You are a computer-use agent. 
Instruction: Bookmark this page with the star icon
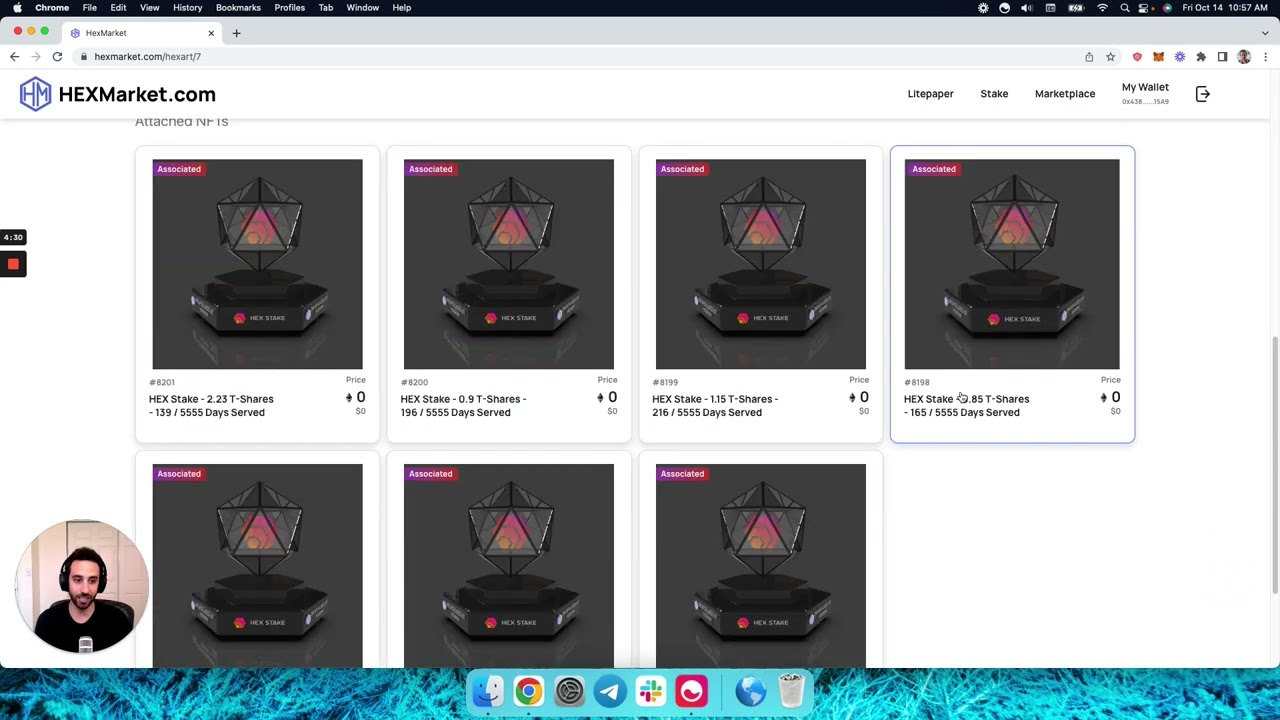(1110, 57)
